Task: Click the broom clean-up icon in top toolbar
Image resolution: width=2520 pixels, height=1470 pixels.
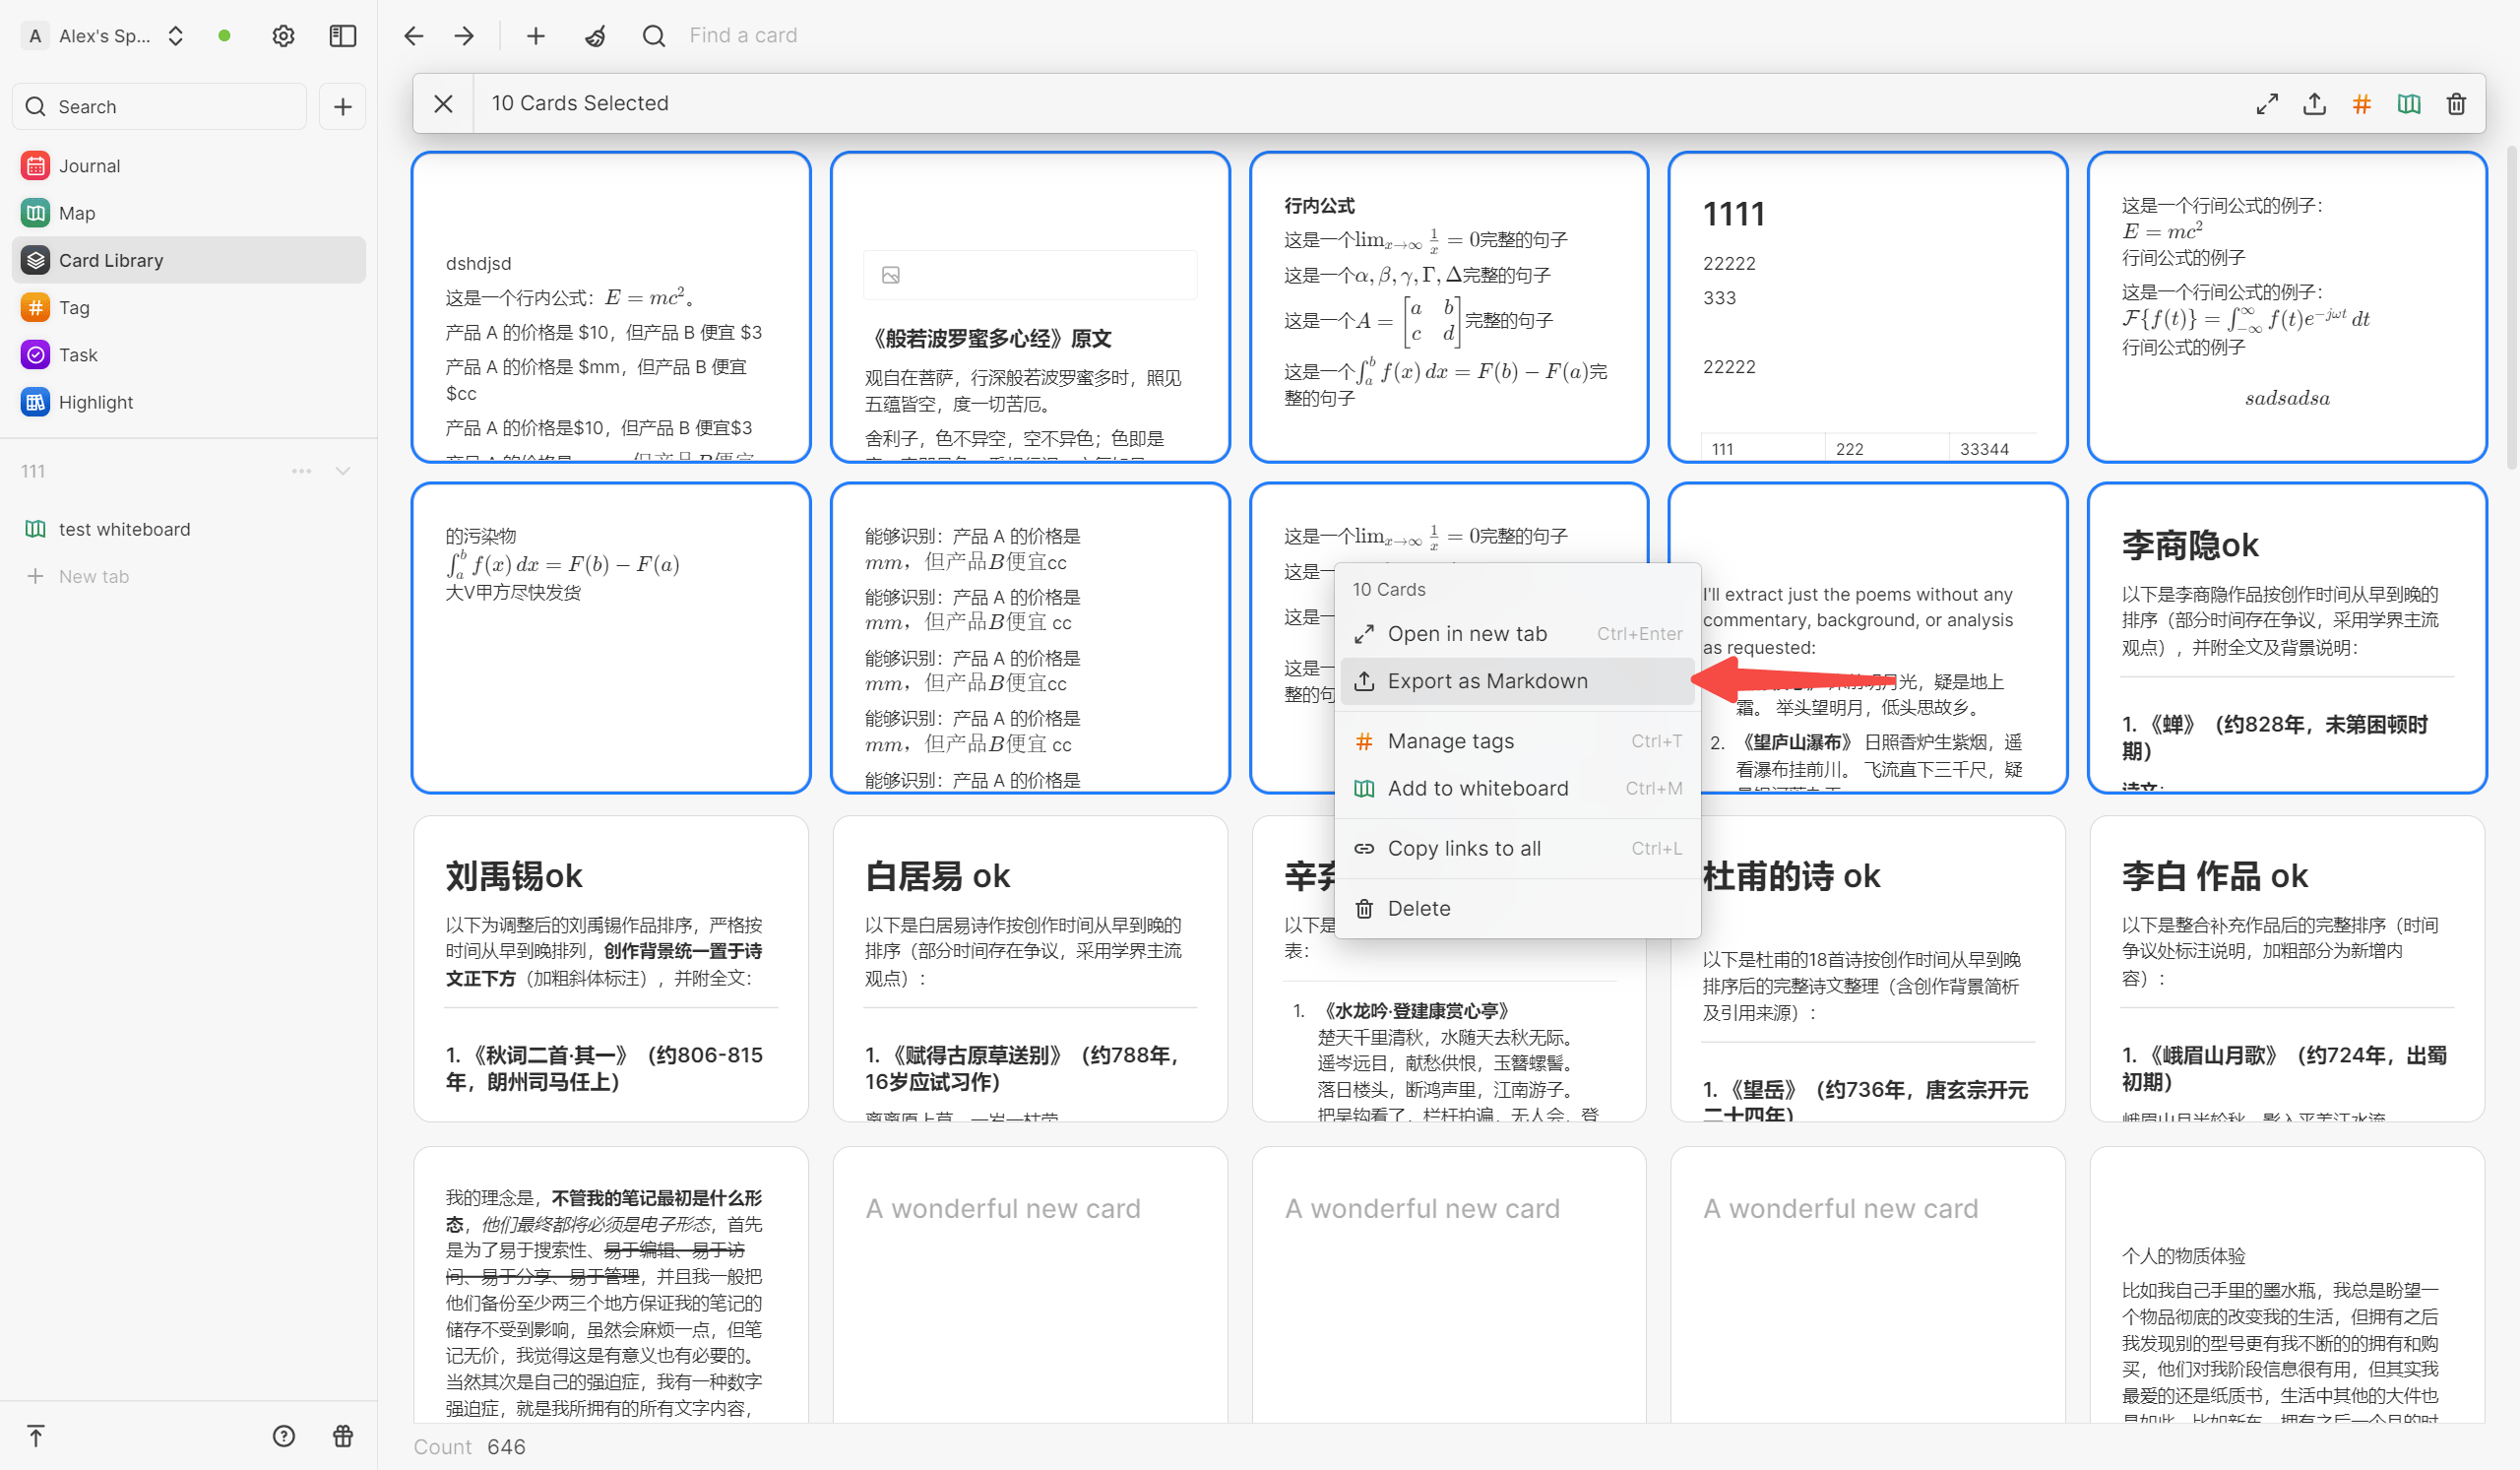Action: pos(595,36)
